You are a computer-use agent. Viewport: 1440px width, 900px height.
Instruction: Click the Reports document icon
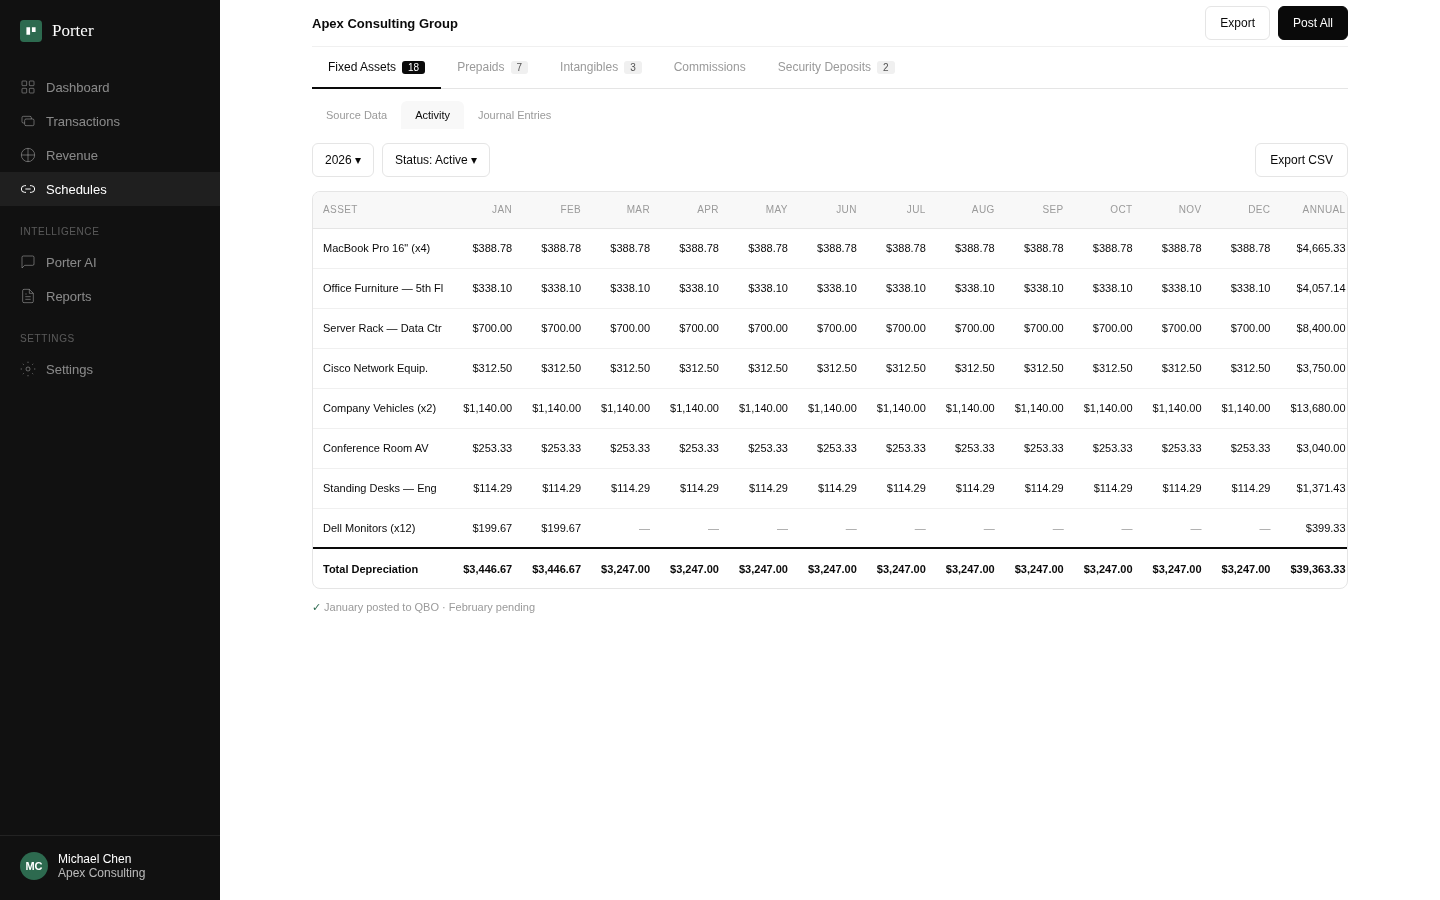click(28, 296)
